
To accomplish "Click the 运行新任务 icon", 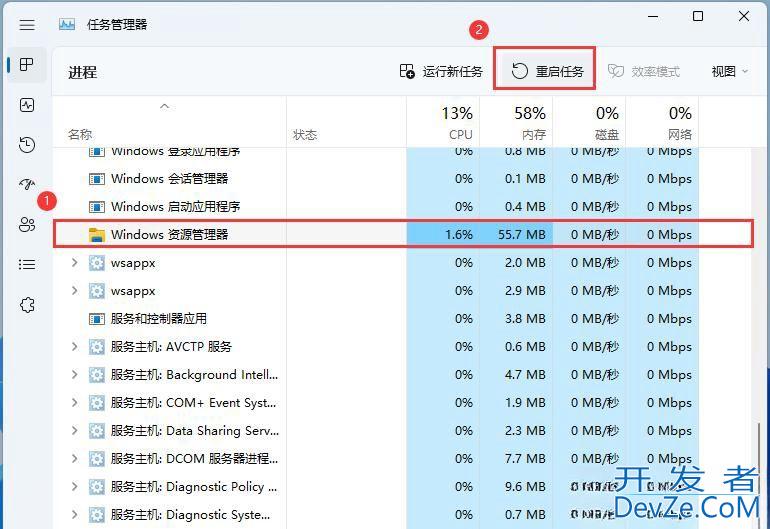I will pyautogui.click(x=407, y=71).
